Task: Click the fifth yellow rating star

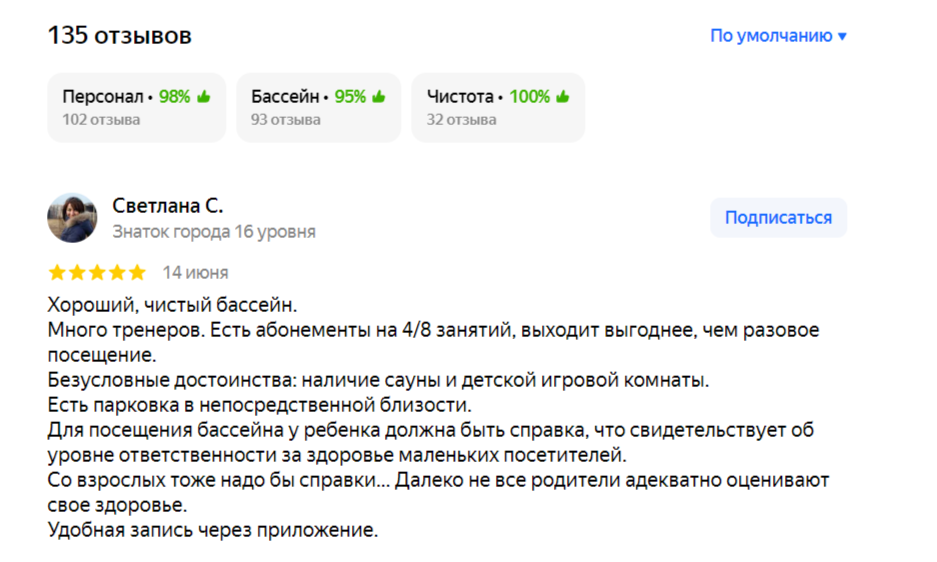Action: [137, 273]
